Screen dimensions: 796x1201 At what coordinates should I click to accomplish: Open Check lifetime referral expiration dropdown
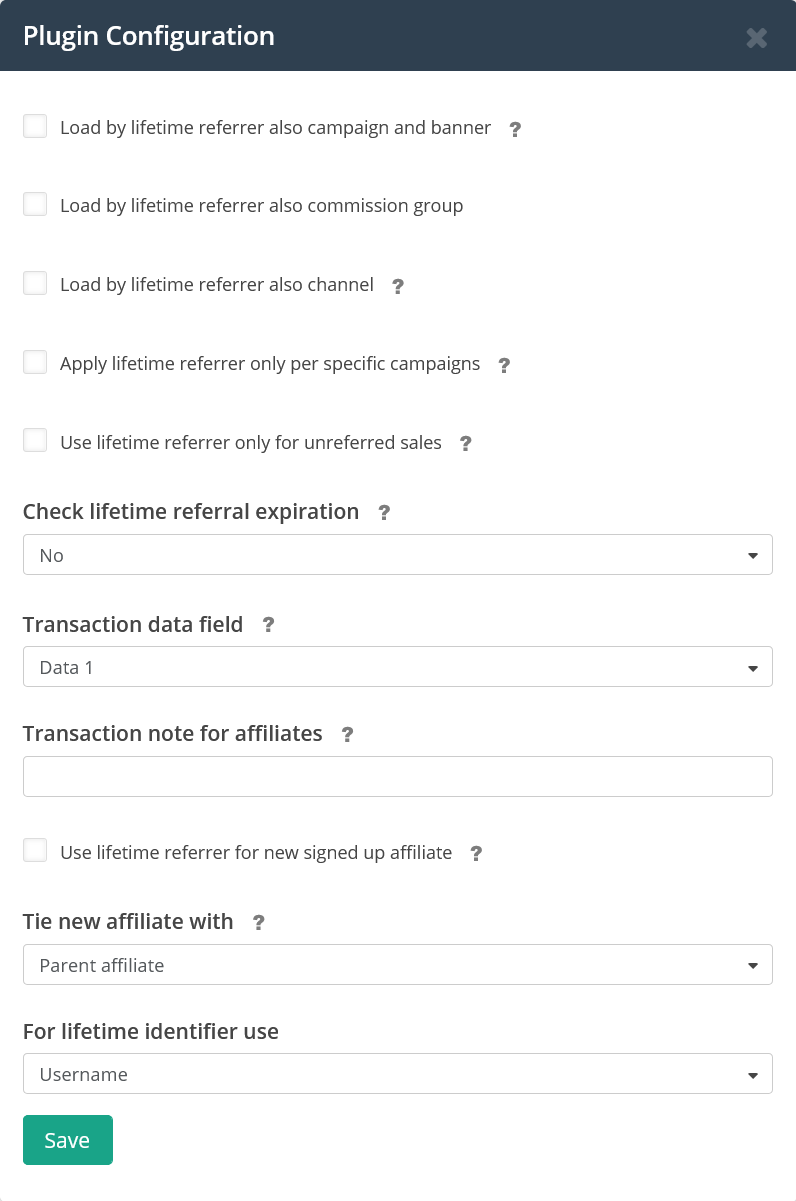coord(397,555)
